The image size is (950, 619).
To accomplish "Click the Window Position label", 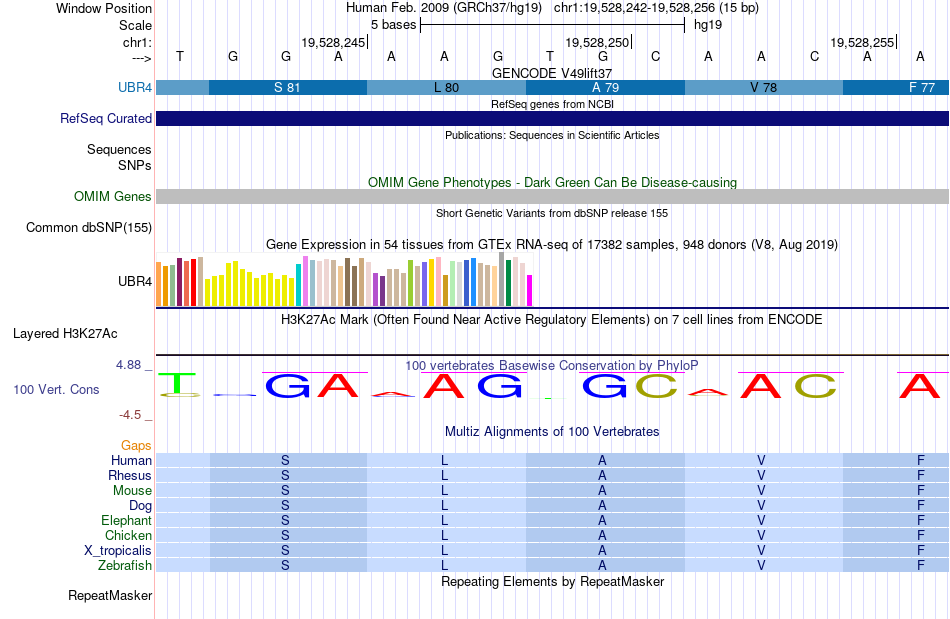I will point(104,8).
